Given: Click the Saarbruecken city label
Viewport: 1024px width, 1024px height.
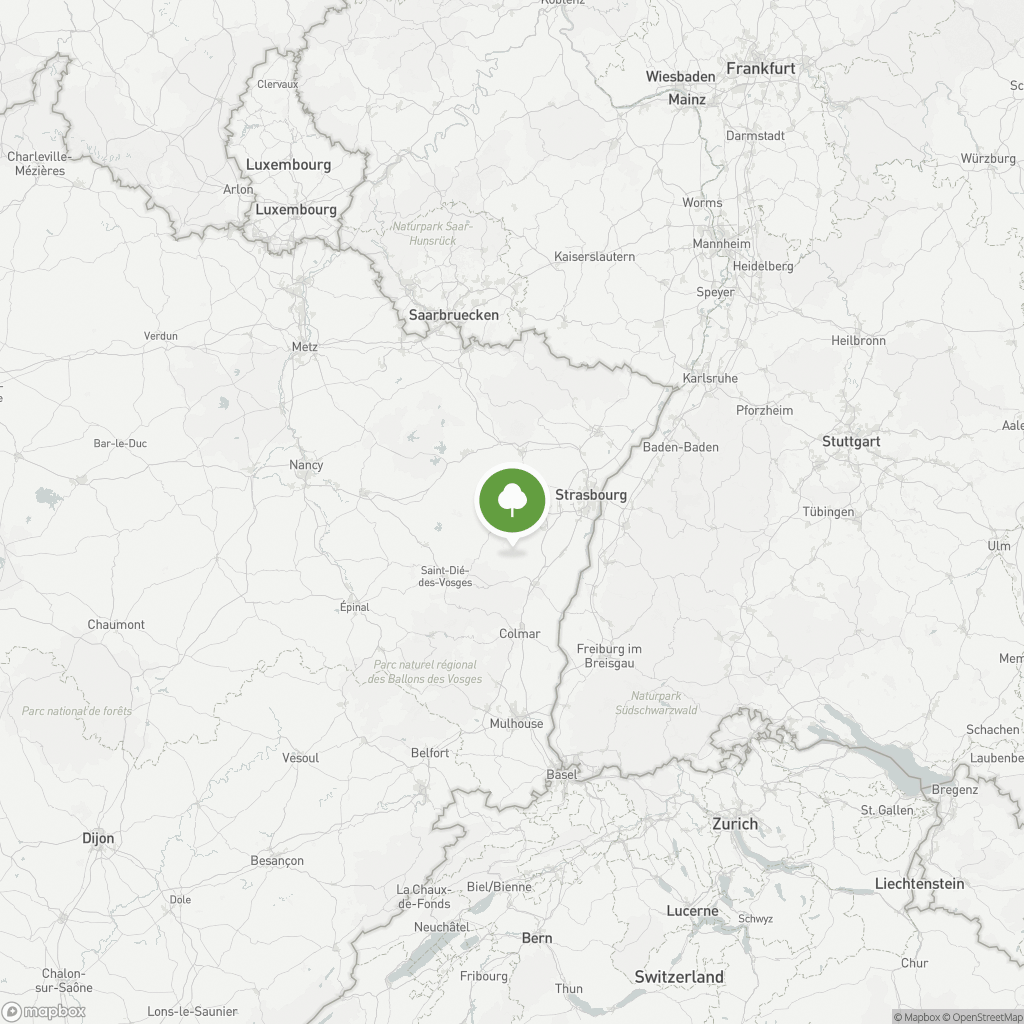Looking at the screenshot, I should (453, 315).
